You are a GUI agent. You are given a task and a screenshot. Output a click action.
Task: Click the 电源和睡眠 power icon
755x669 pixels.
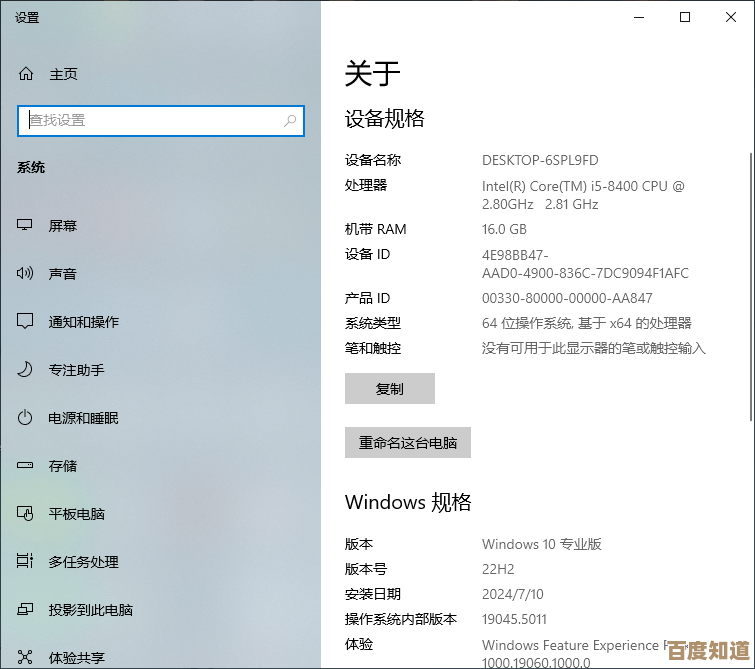click(x=25, y=417)
